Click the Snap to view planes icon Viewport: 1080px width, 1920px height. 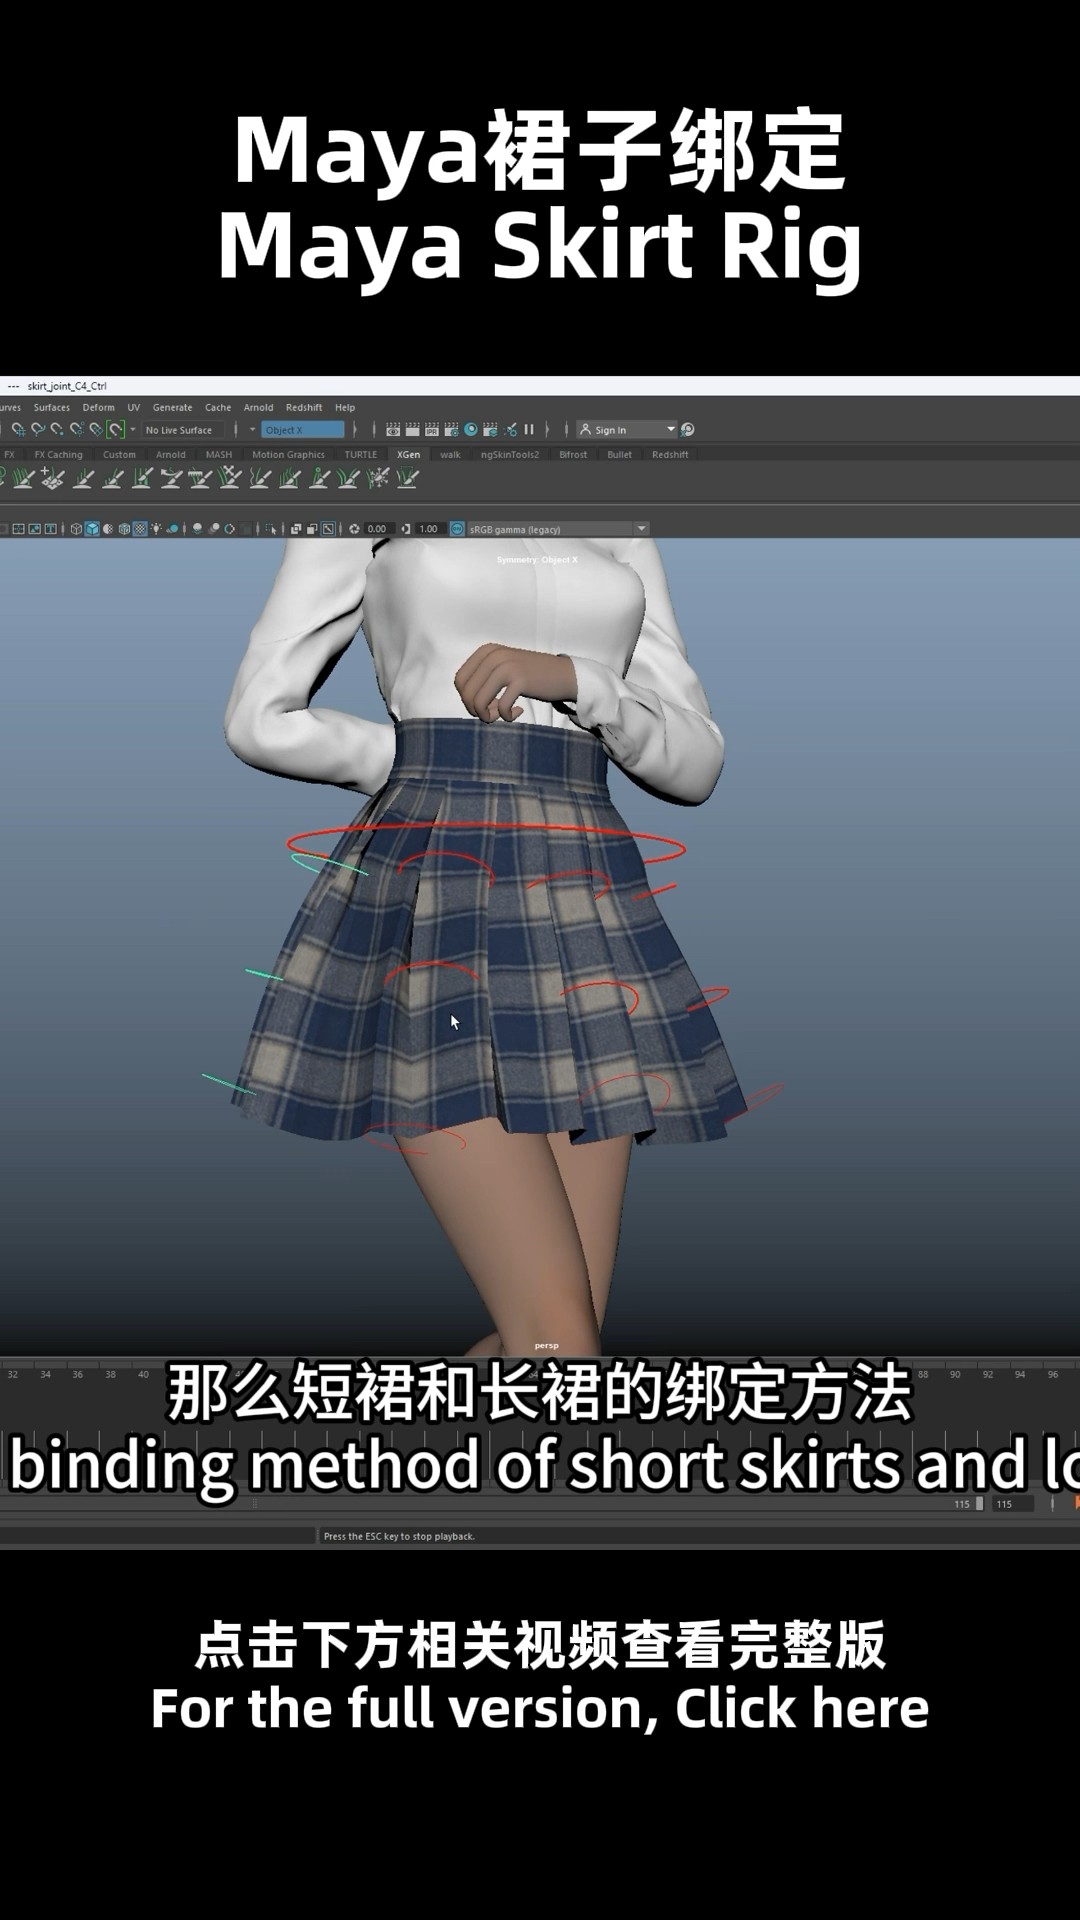point(96,429)
